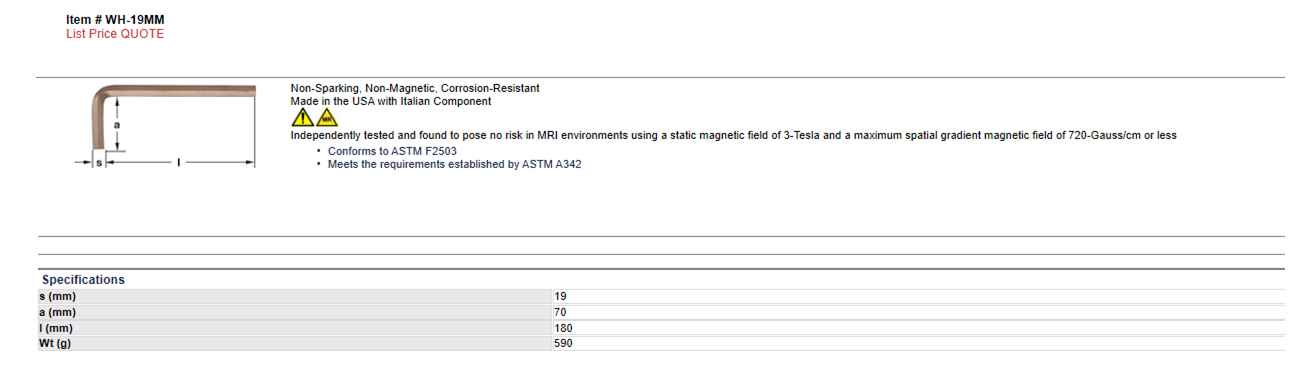Select the value 19 in specs table
The width and height of the screenshot is (1309, 372).
tap(560, 297)
